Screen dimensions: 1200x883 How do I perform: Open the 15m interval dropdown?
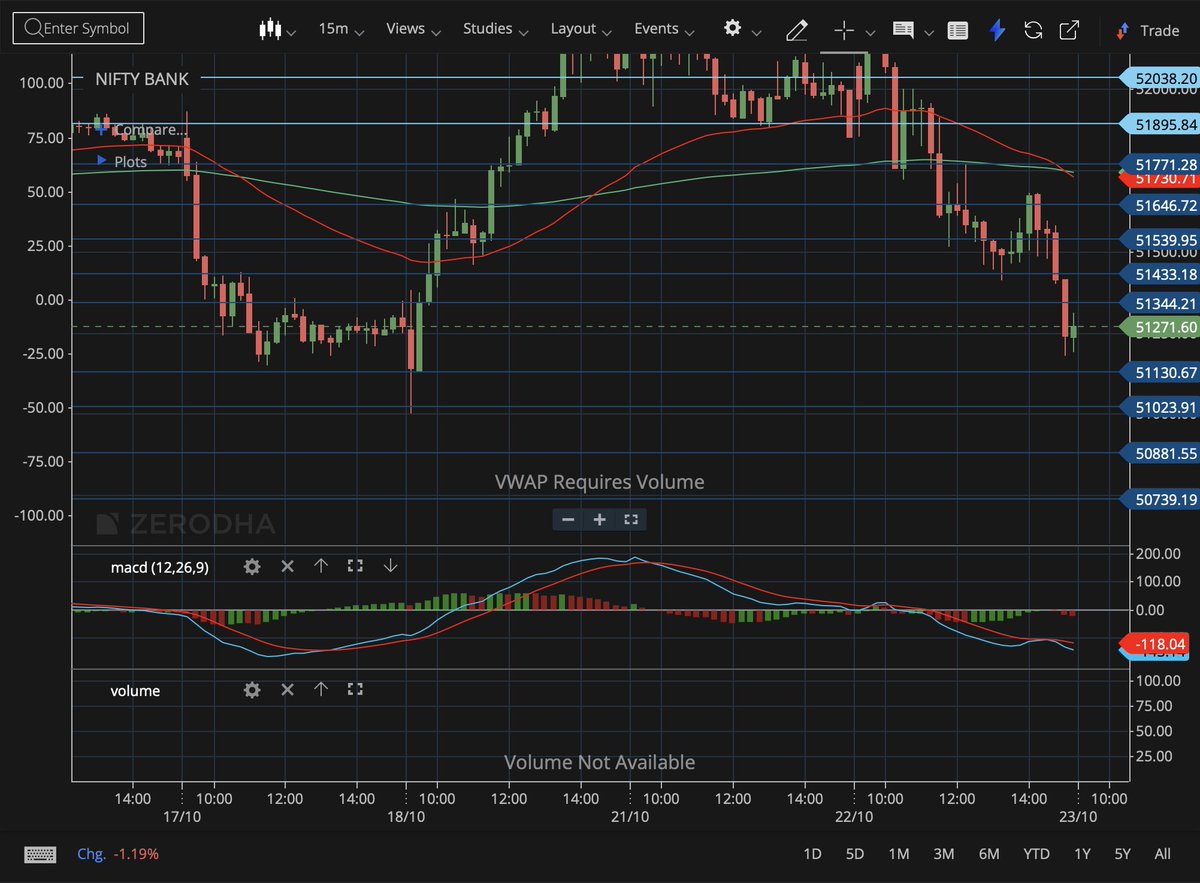pyautogui.click(x=342, y=29)
